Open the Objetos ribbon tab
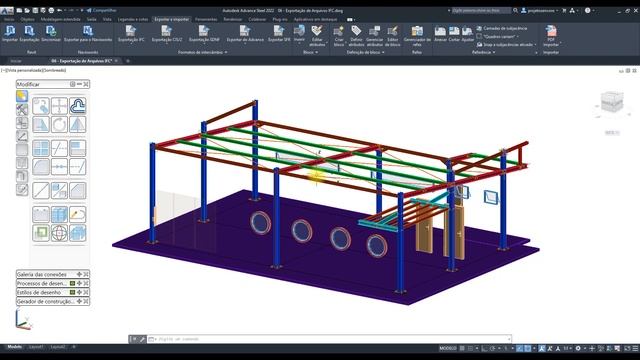 click(x=27, y=19)
